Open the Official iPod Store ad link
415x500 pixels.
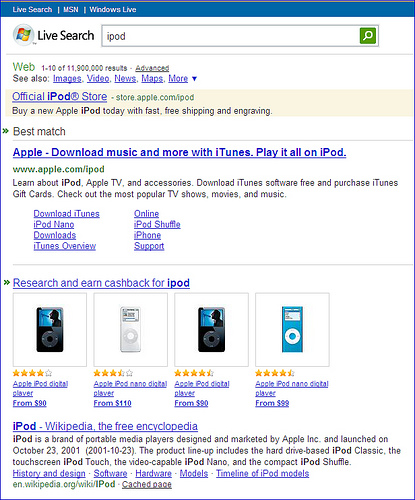point(60,97)
